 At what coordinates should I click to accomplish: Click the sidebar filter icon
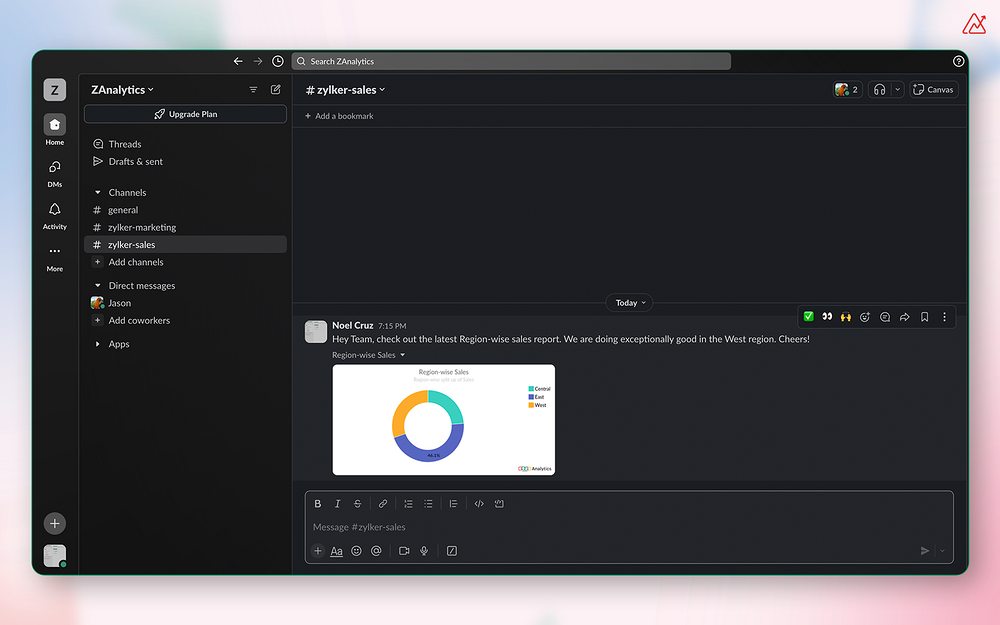(253, 90)
